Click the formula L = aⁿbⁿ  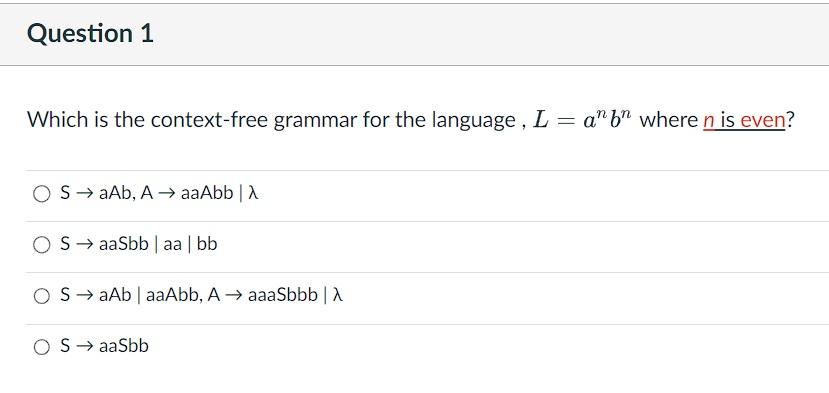(582, 120)
